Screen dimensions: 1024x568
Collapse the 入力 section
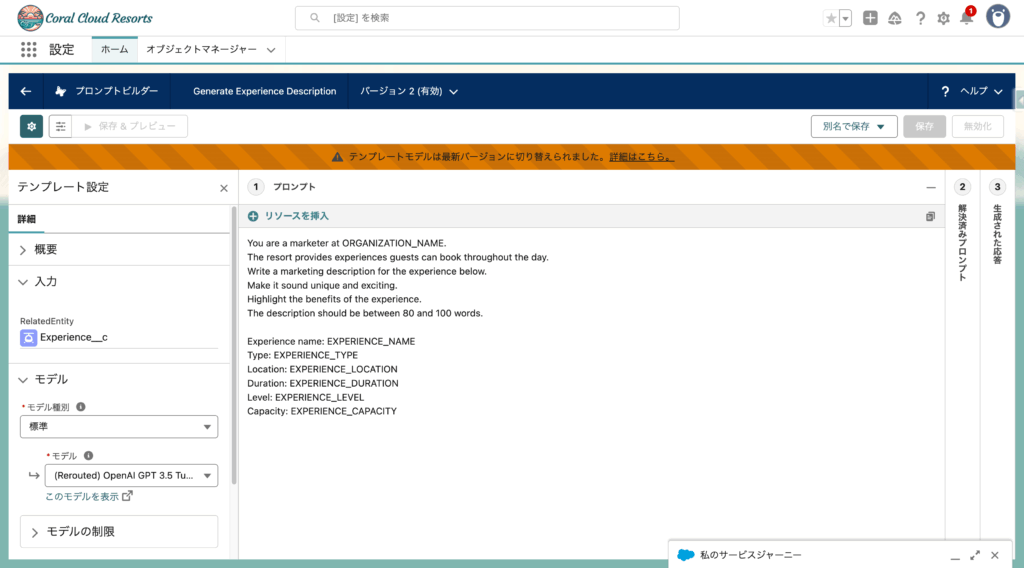tap(23, 282)
